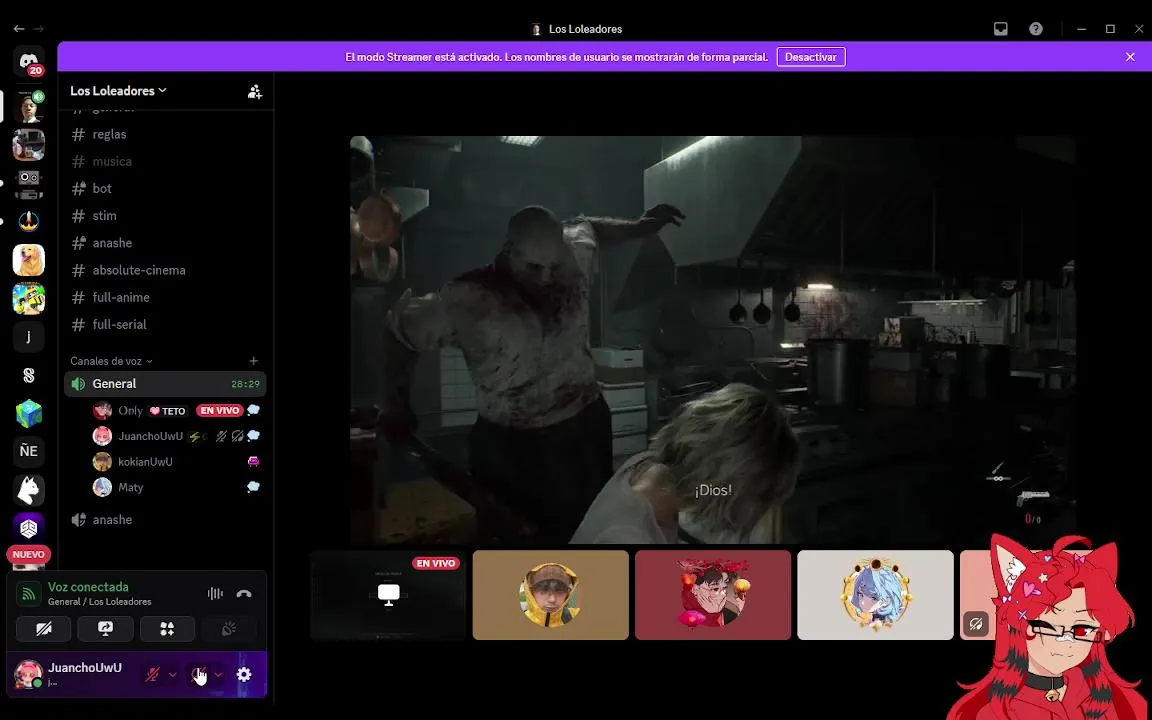Viewport: 1152px width, 720px height.
Task: Open the musica text channel
Action: point(165,162)
